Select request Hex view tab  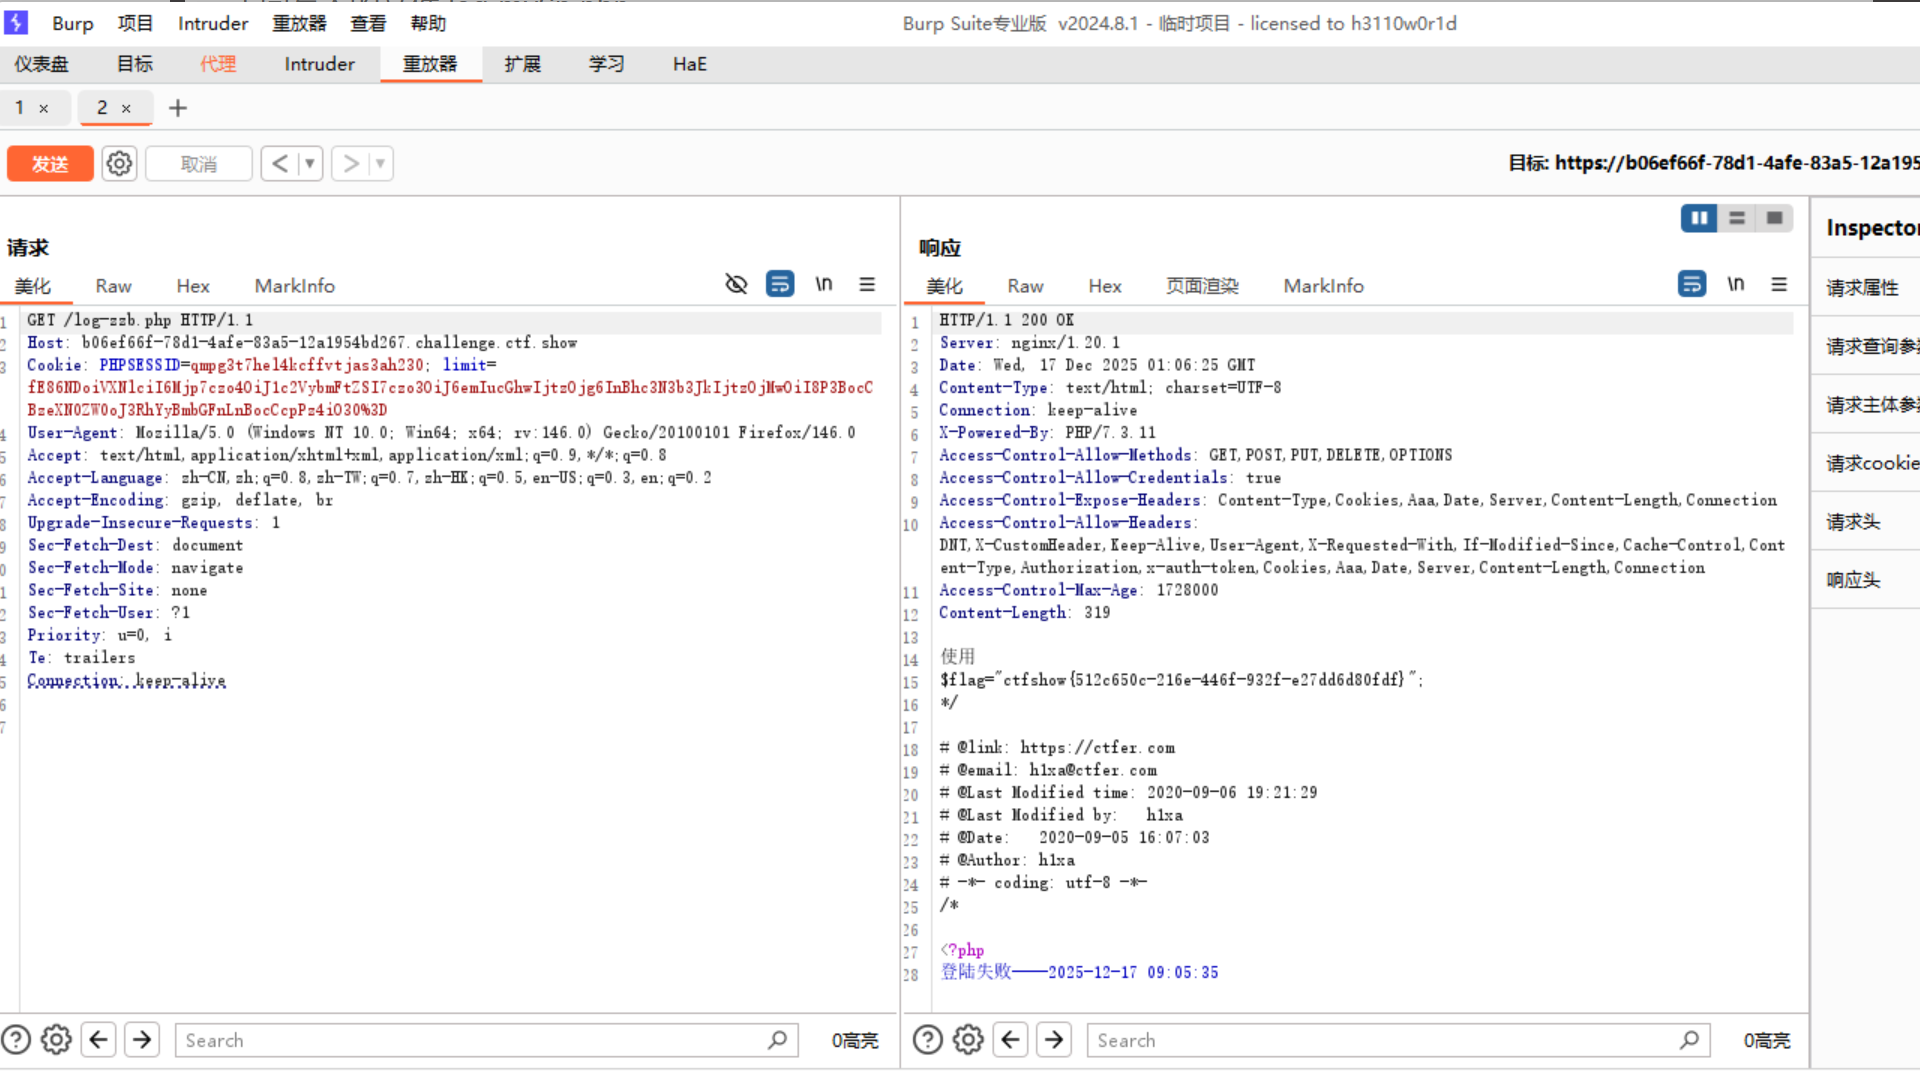(x=193, y=286)
